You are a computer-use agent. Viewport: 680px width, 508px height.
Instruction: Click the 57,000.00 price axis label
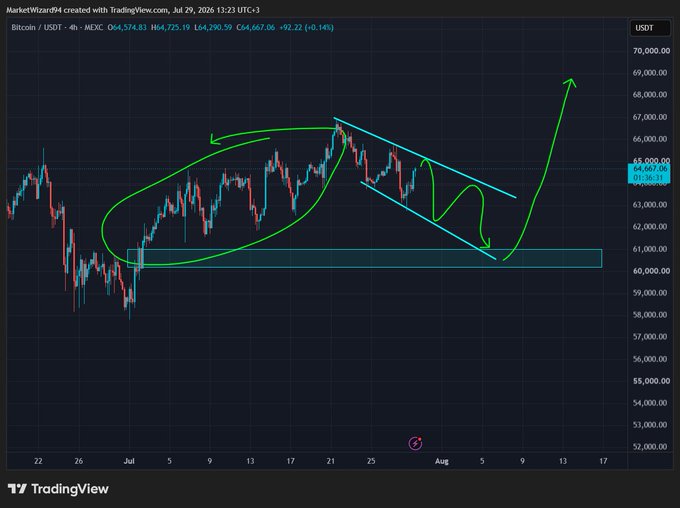coord(650,337)
